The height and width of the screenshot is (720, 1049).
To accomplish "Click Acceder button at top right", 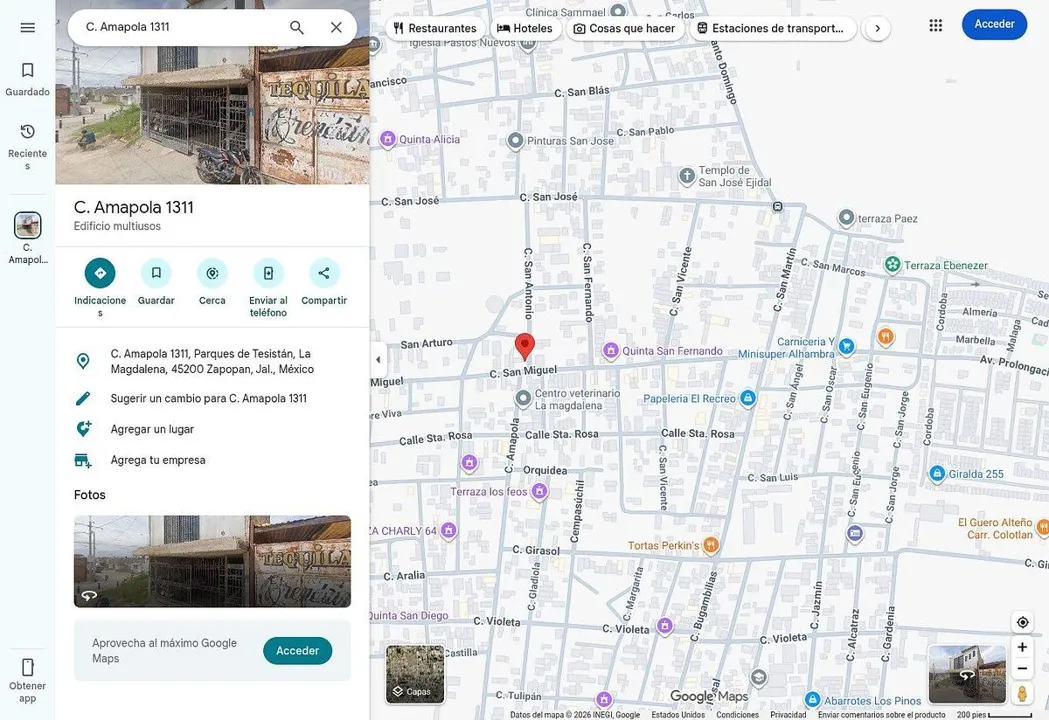I will [x=994, y=24].
